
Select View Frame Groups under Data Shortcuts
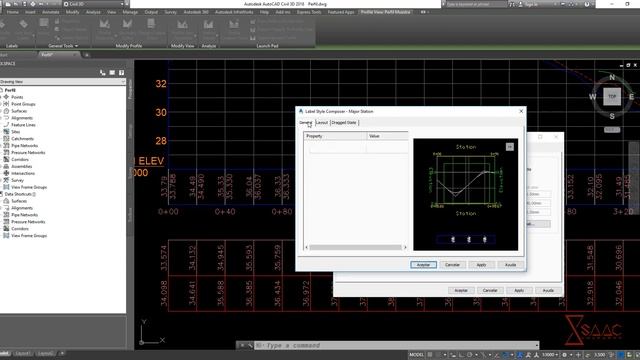click(x=29, y=236)
